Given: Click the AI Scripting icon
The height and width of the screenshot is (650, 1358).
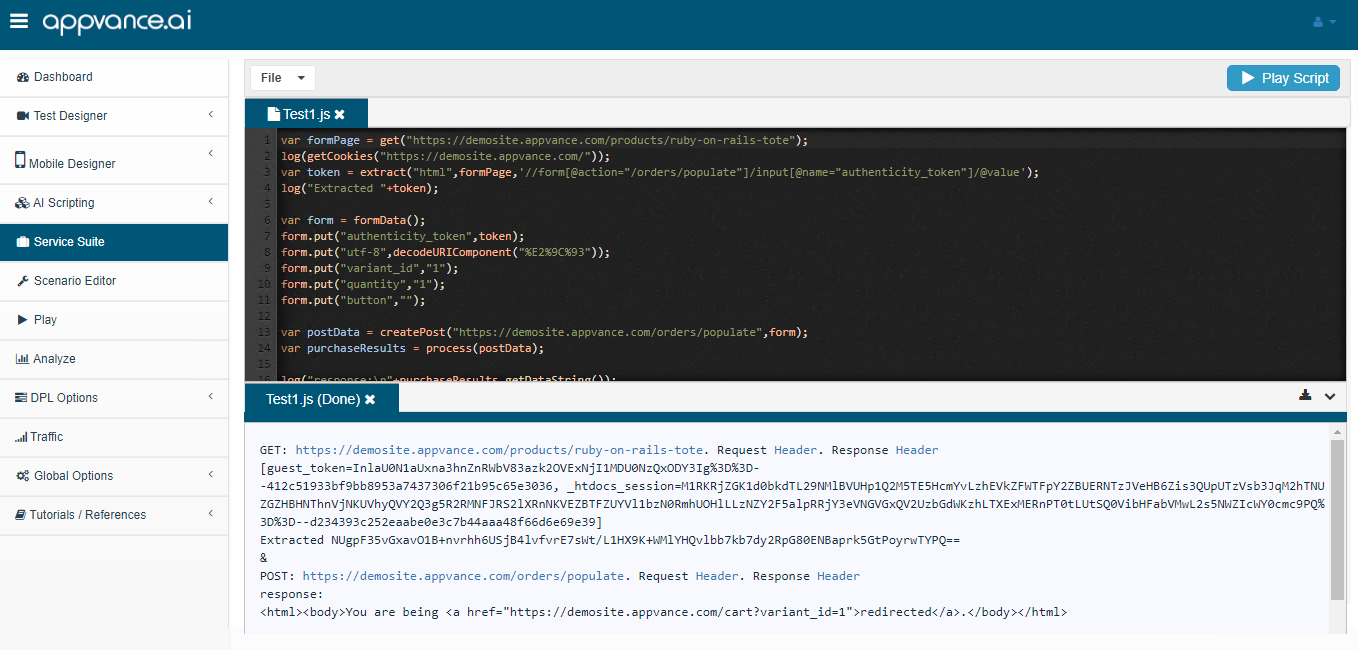Looking at the screenshot, I should (x=23, y=203).
